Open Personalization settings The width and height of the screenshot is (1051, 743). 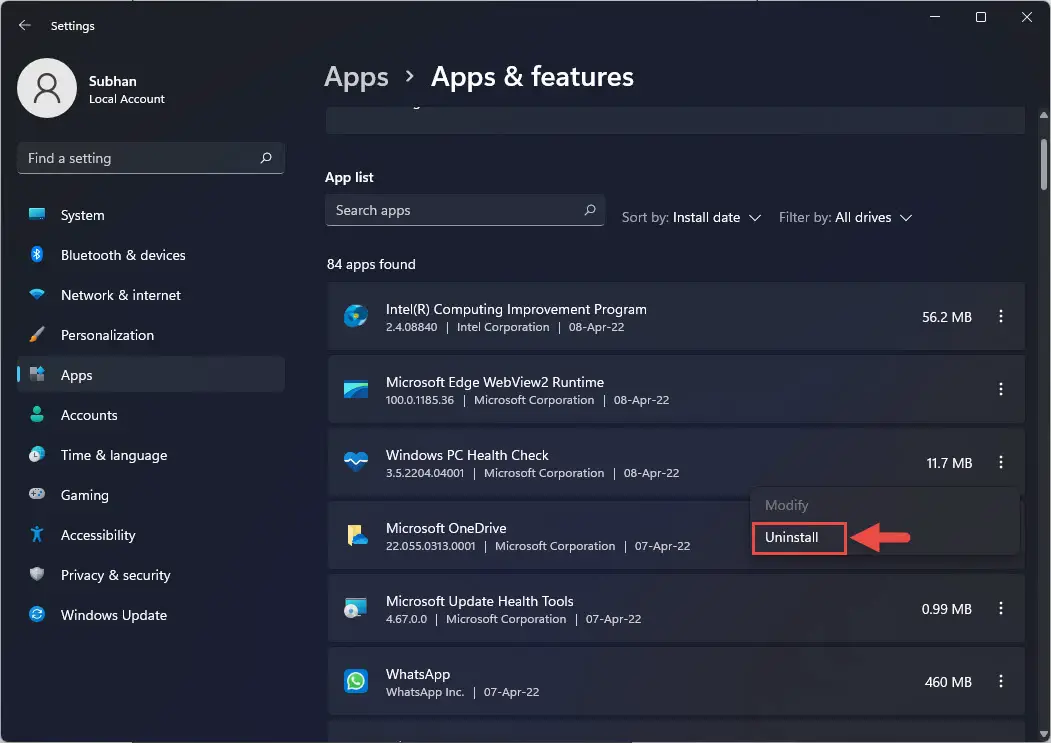[x=150, y=335]
